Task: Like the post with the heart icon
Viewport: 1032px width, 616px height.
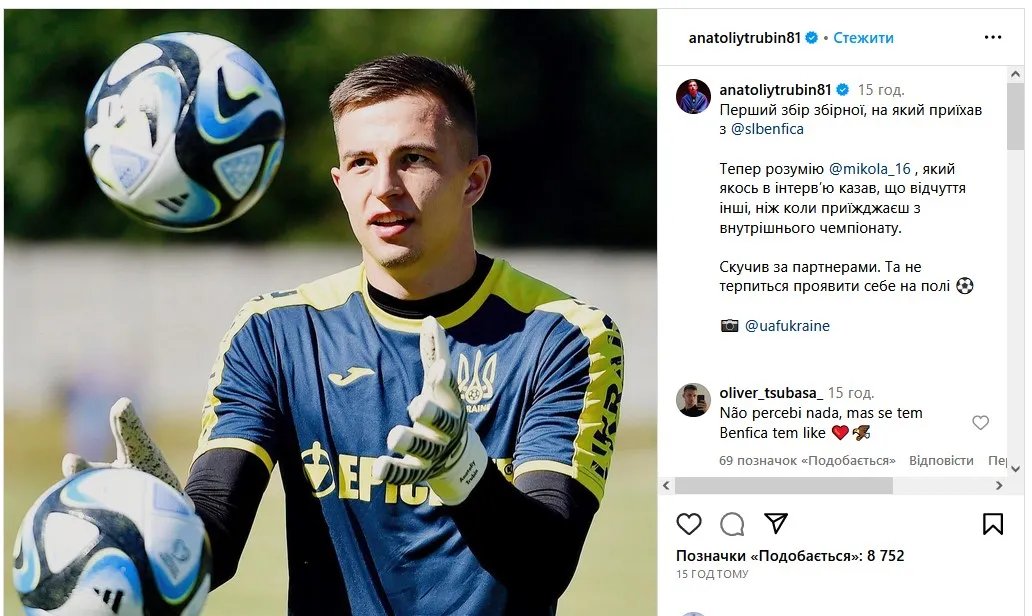Action: [x=689, y=524]
